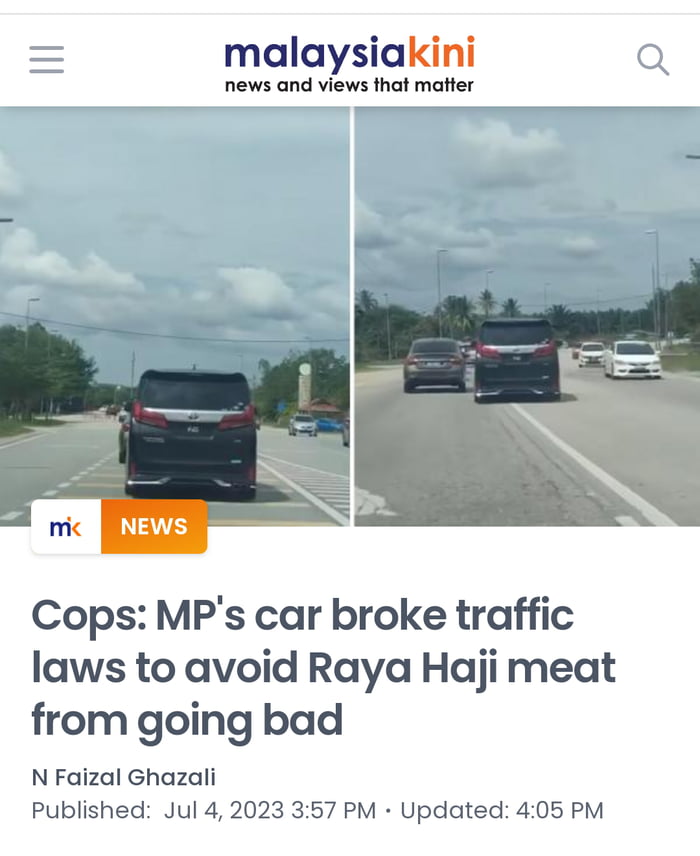Open the right photo of cars overtaking
Screen dimensions: 700x856
527,317
